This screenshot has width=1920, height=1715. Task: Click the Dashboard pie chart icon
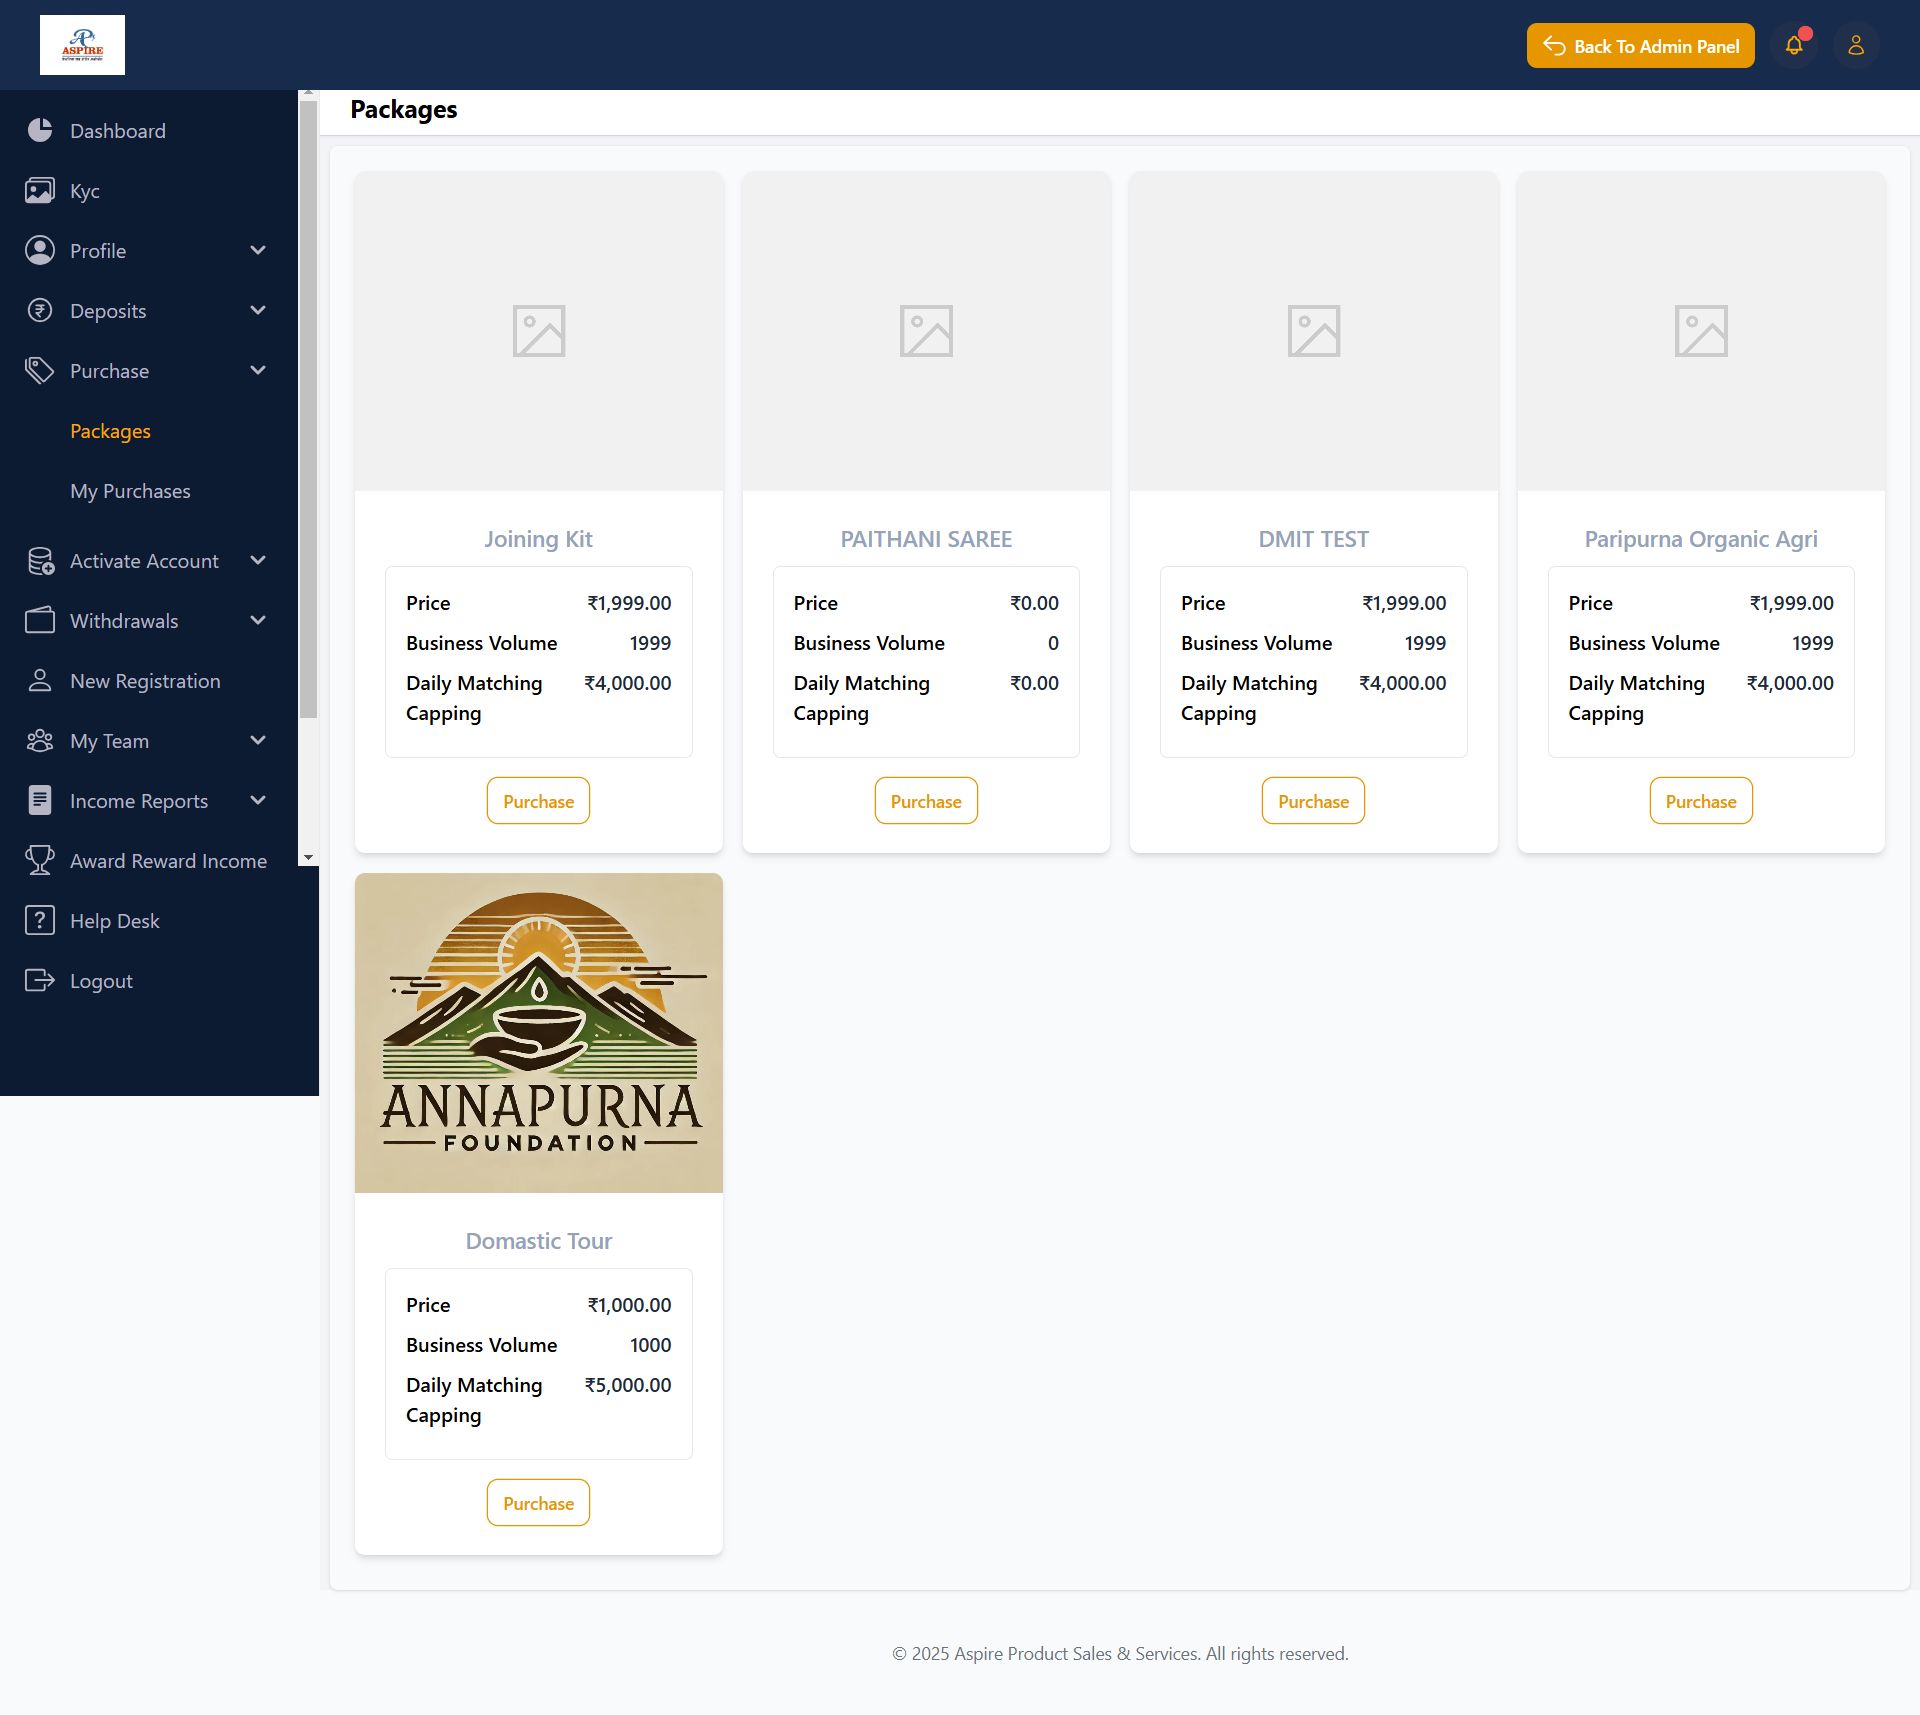(x=40, y=130)
